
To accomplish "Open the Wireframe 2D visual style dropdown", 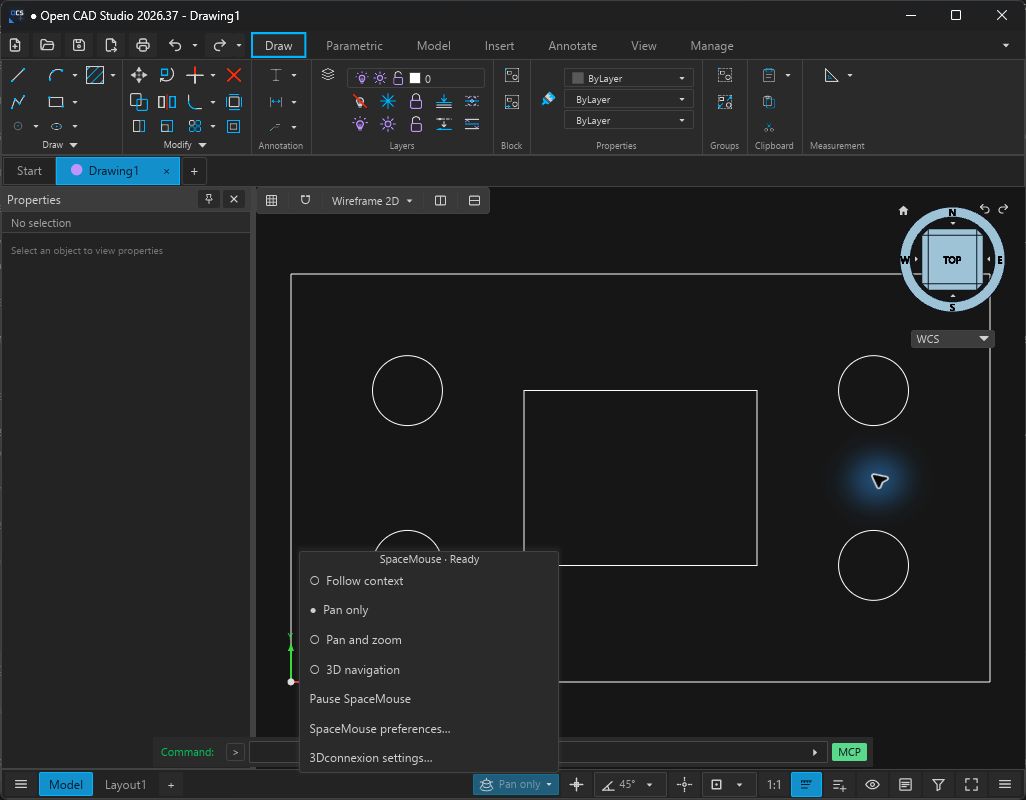I will click(x=372, y=201).
